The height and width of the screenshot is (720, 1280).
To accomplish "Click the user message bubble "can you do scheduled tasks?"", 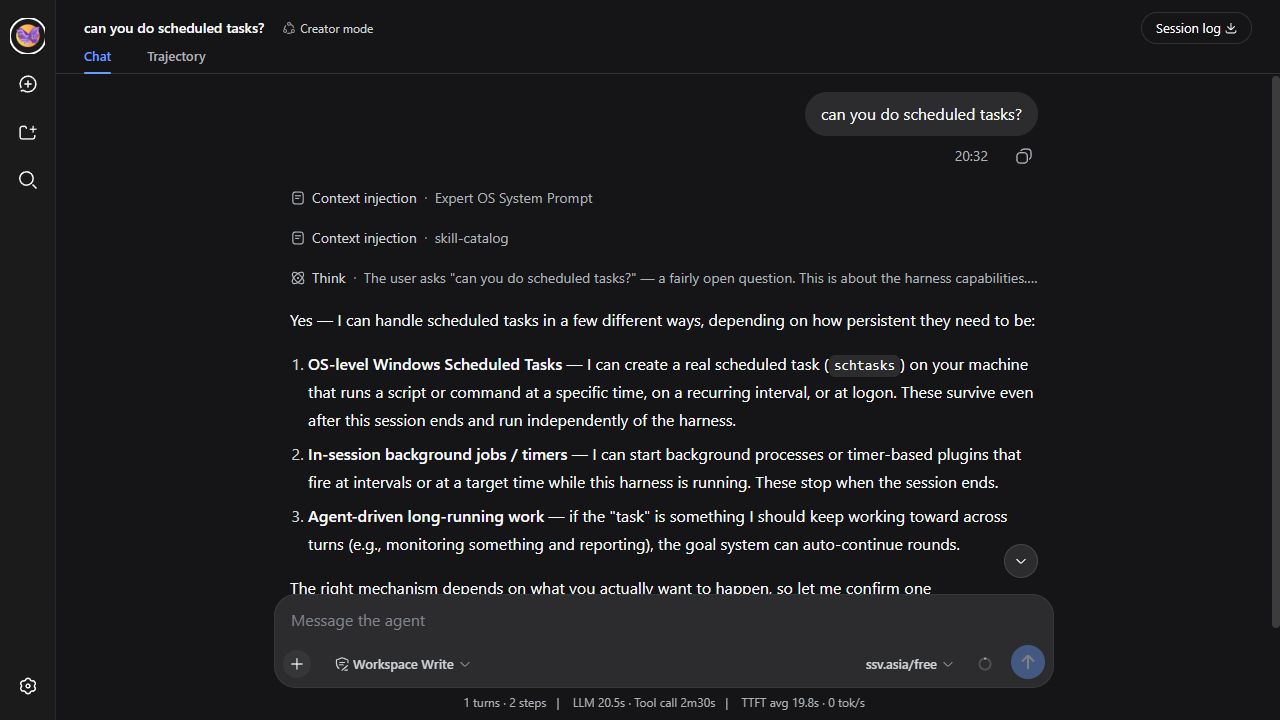I will click(921, 114).
